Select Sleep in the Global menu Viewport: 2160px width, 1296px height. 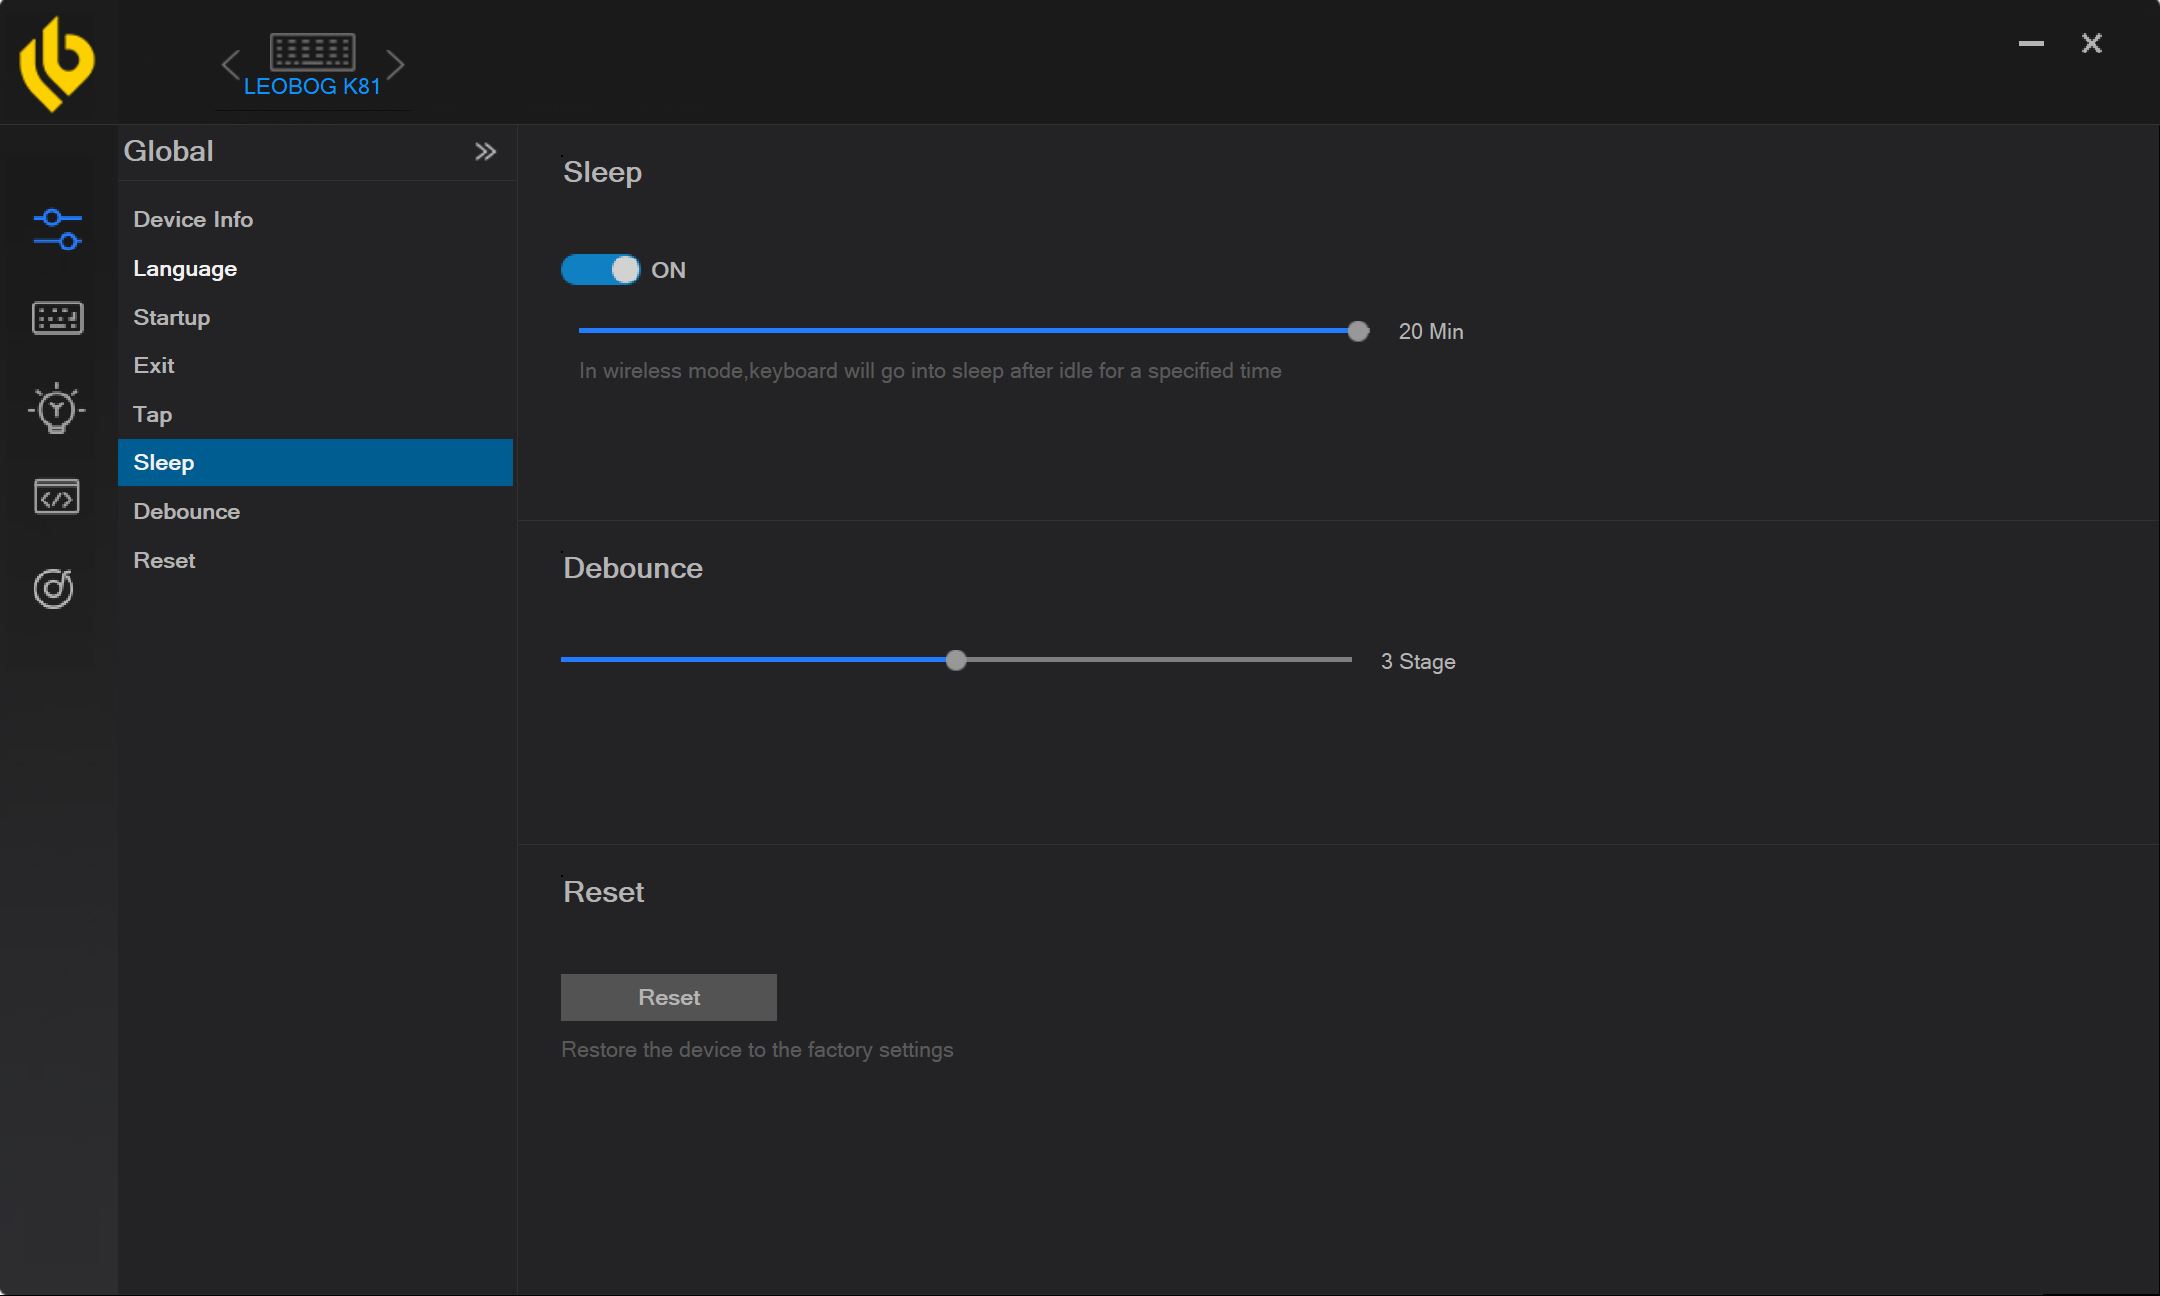(x=315, y=462)
